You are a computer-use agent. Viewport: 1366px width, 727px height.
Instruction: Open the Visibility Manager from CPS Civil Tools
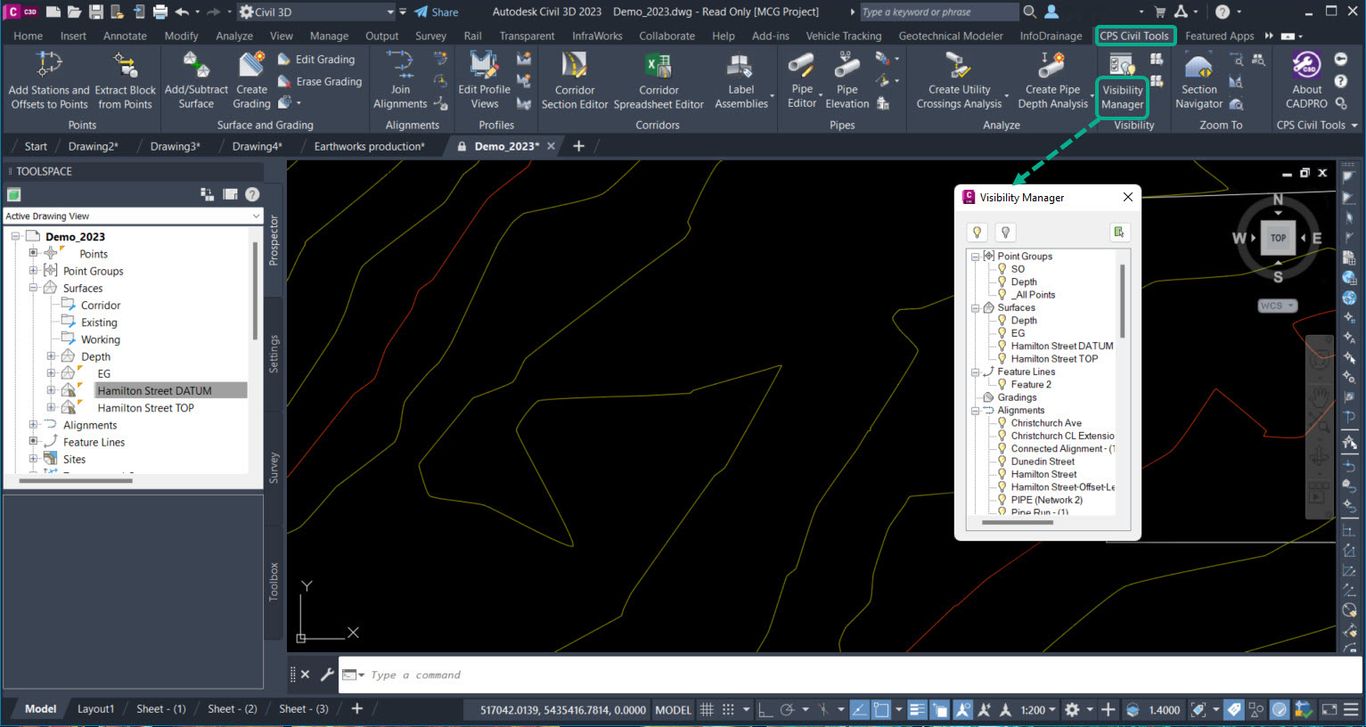tap(1121, 82)
